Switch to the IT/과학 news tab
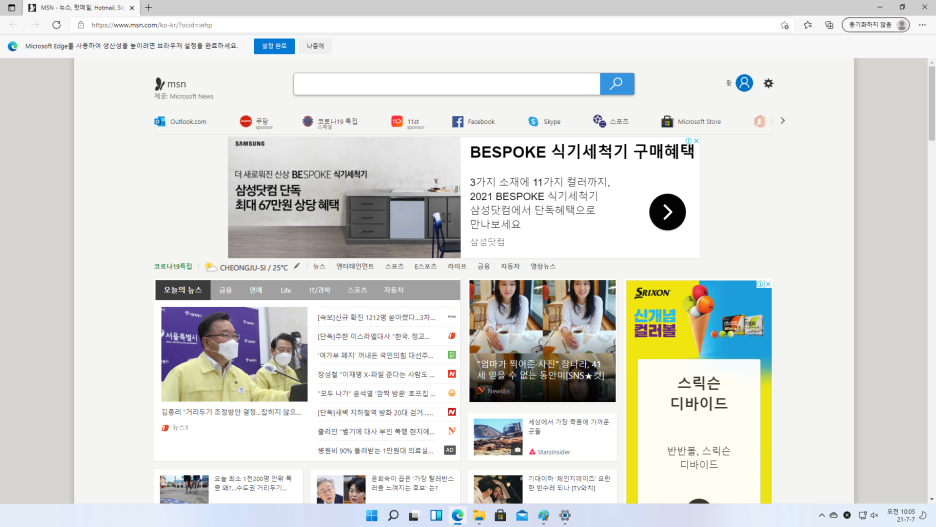 click(319, 290)
